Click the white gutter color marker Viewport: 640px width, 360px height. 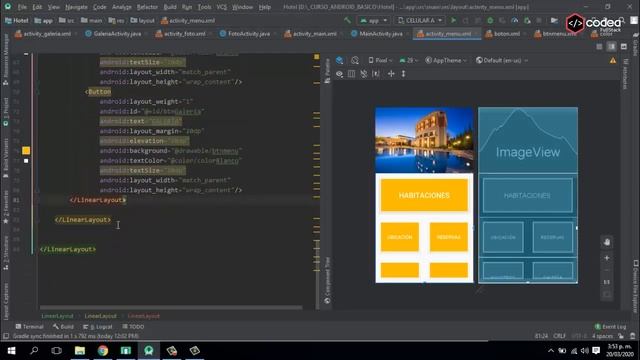tap(26, 161)
